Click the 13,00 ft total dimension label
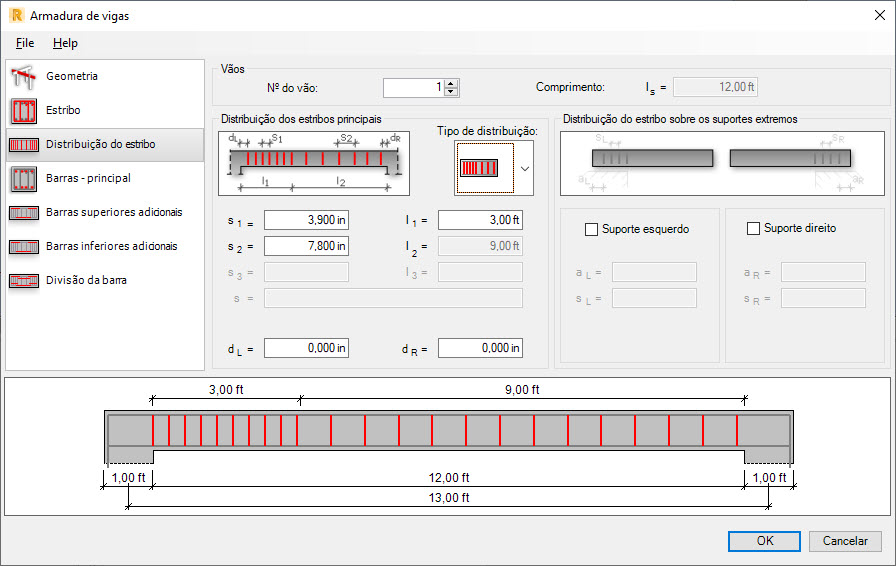Viewport: 896px width, 566px height. point(449,498)
